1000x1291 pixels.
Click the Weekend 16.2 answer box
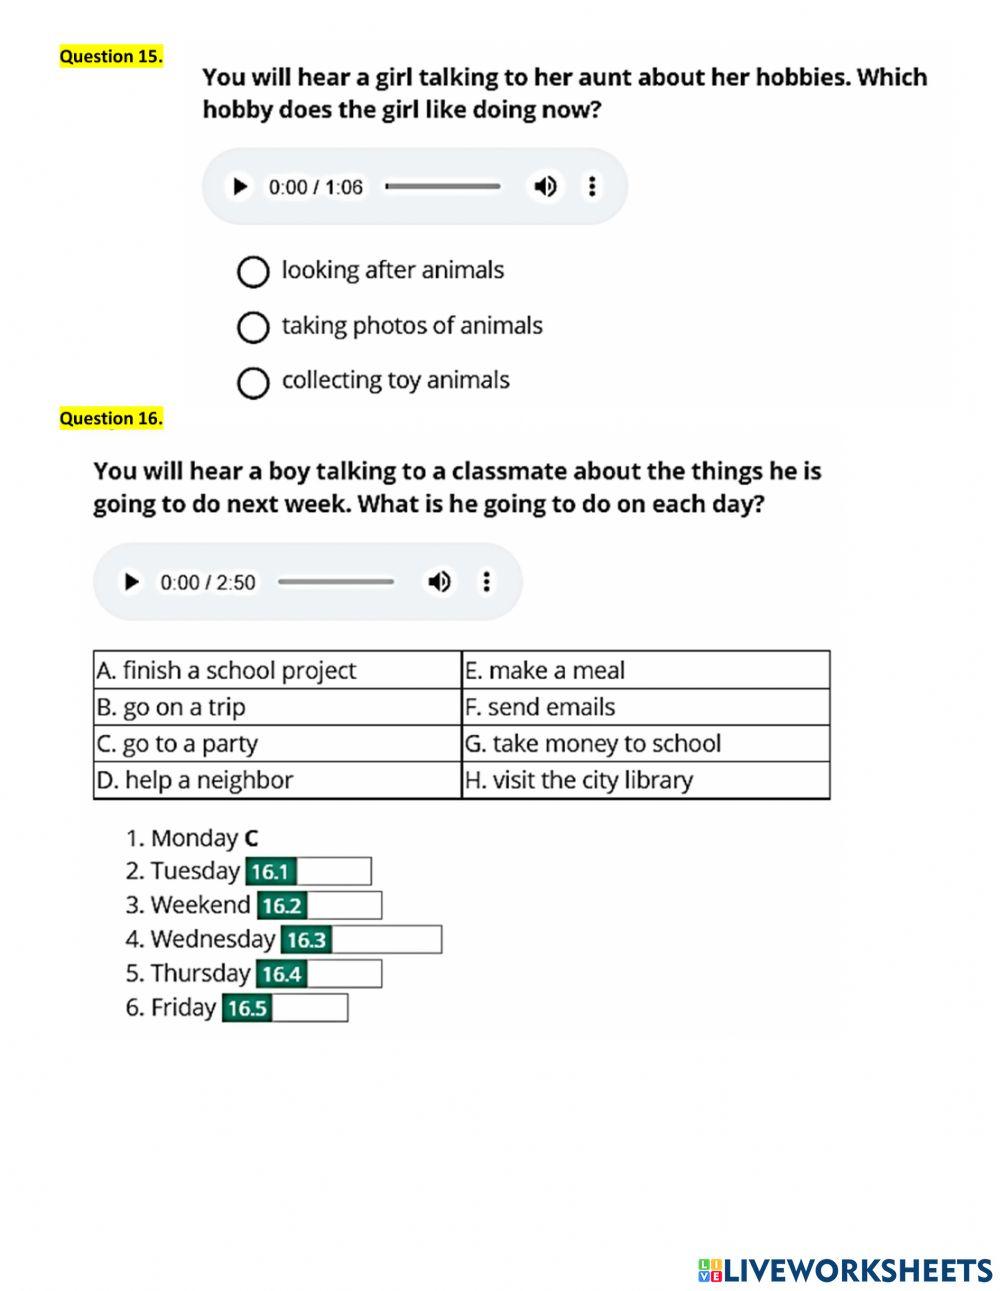point(343,906)
